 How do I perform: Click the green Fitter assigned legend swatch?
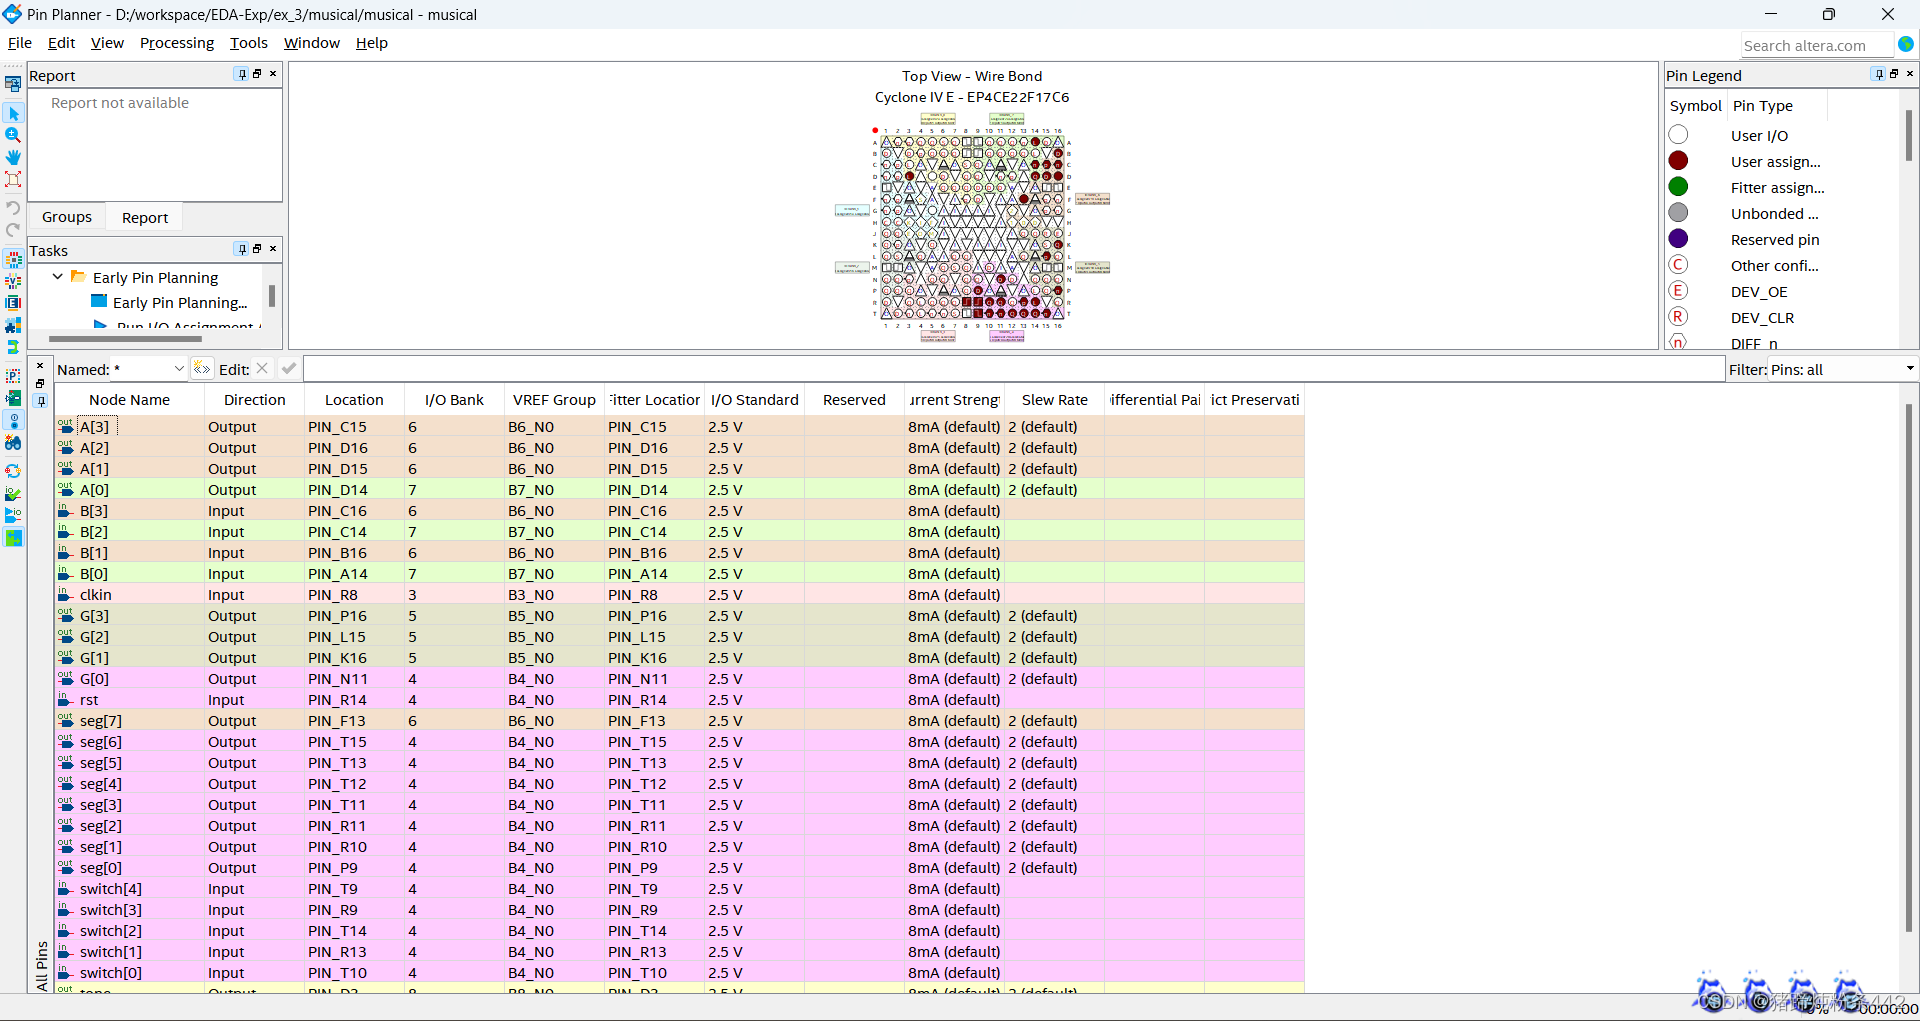click(1679, 187)
